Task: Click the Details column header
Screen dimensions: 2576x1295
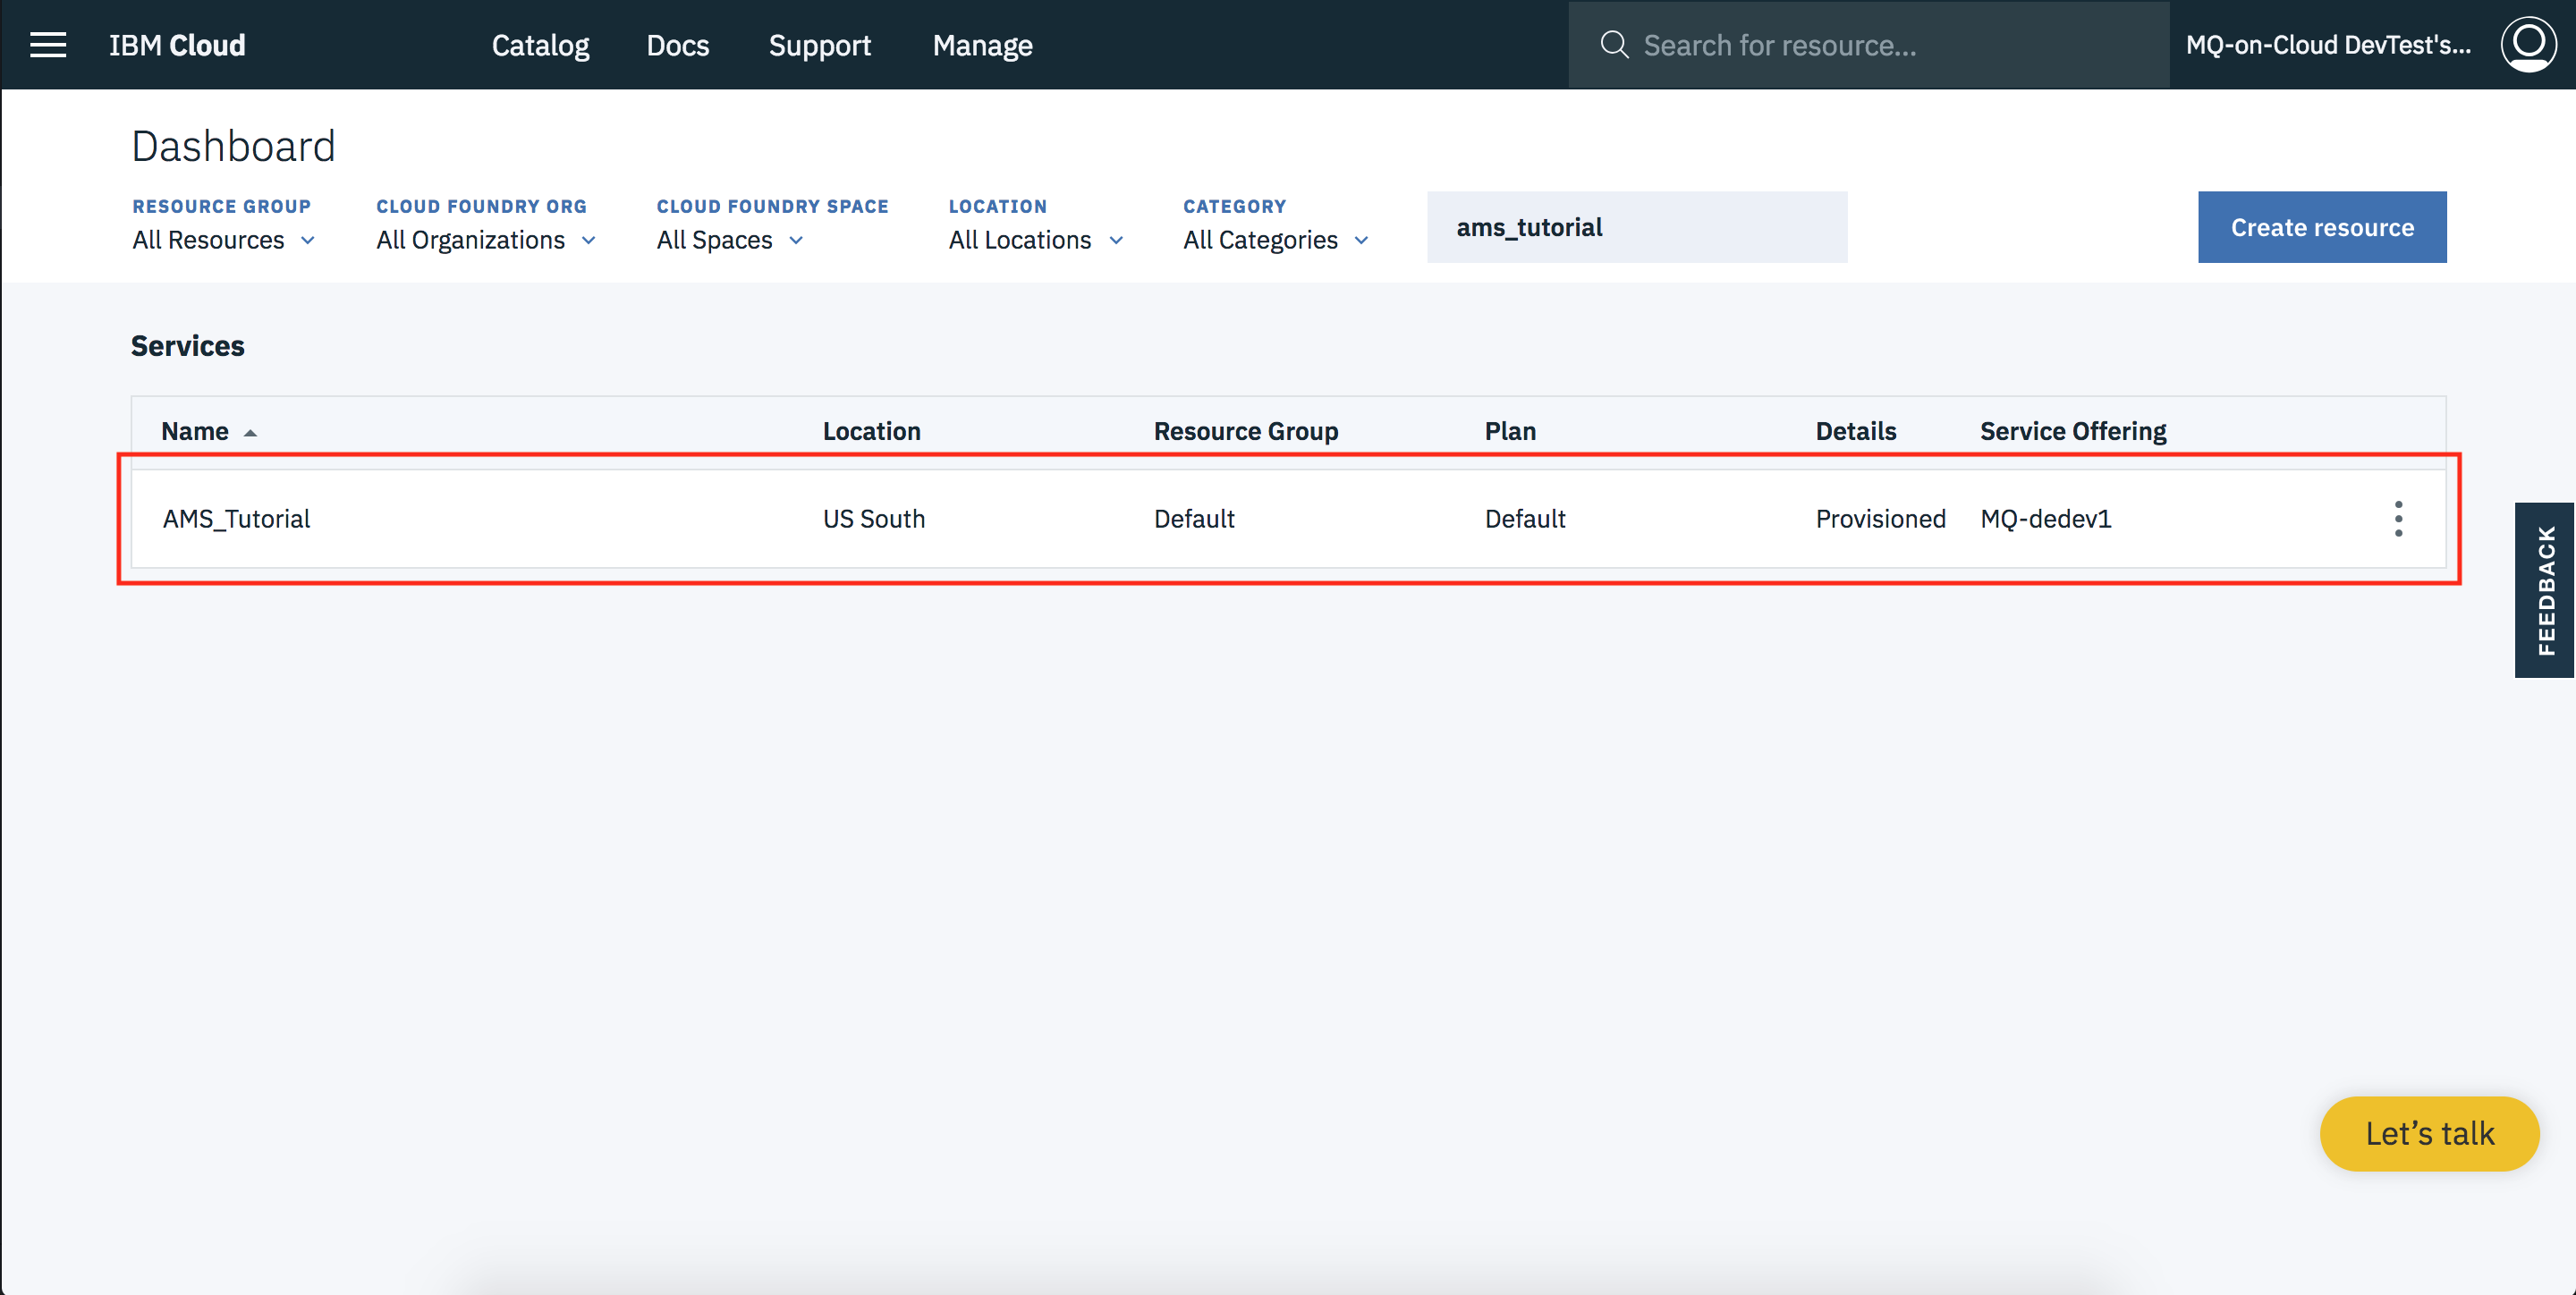Action: coord(1855,431)
